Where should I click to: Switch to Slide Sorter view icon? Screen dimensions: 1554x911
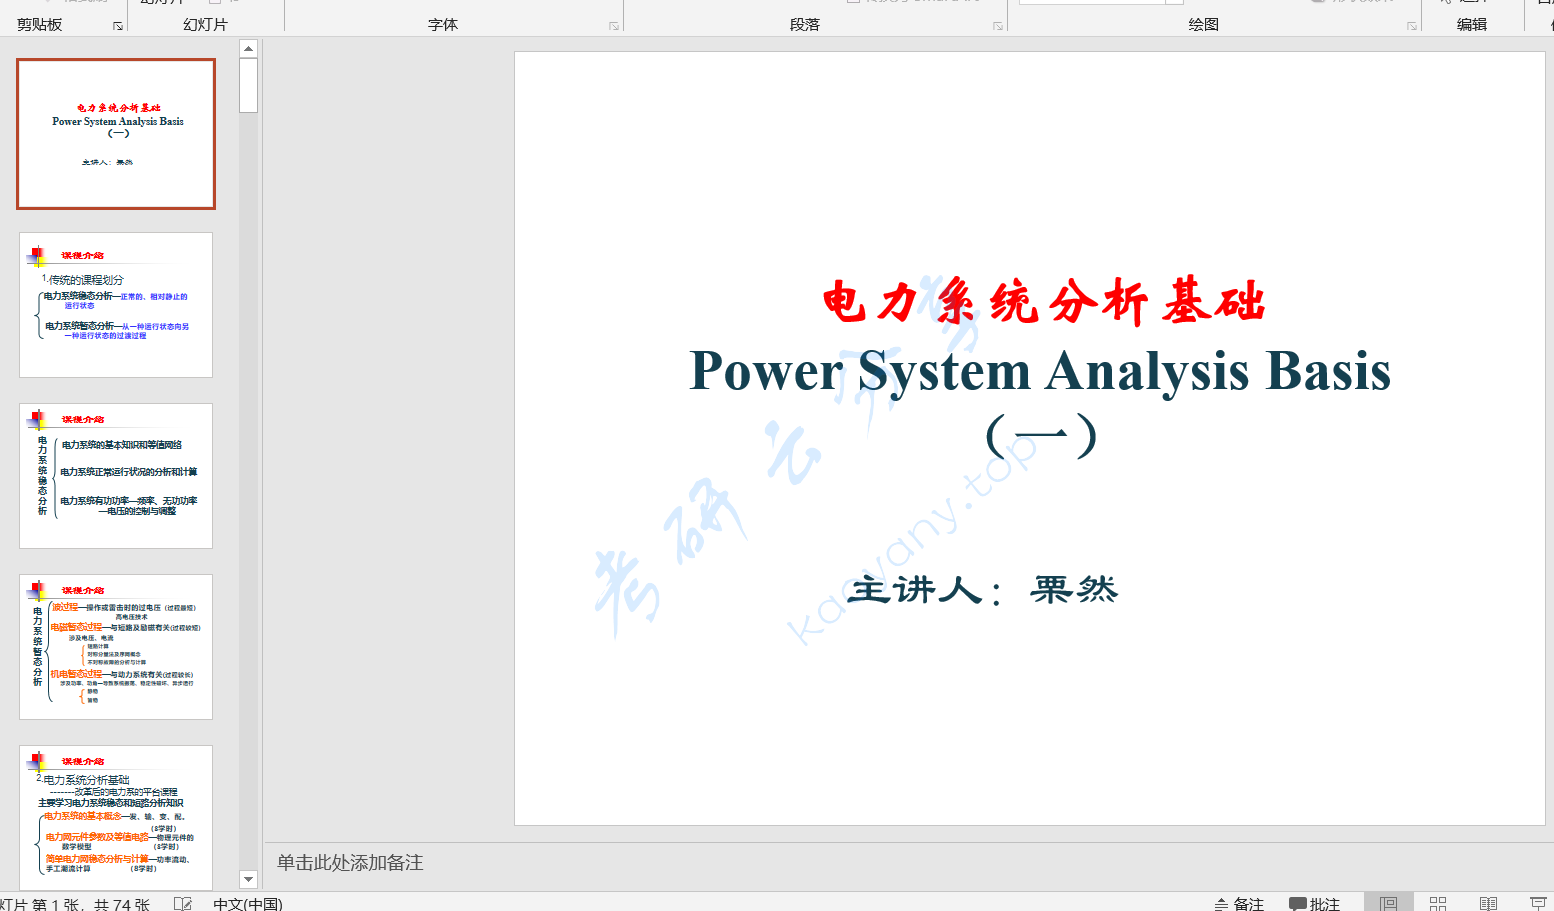[x=1438, y=904]
